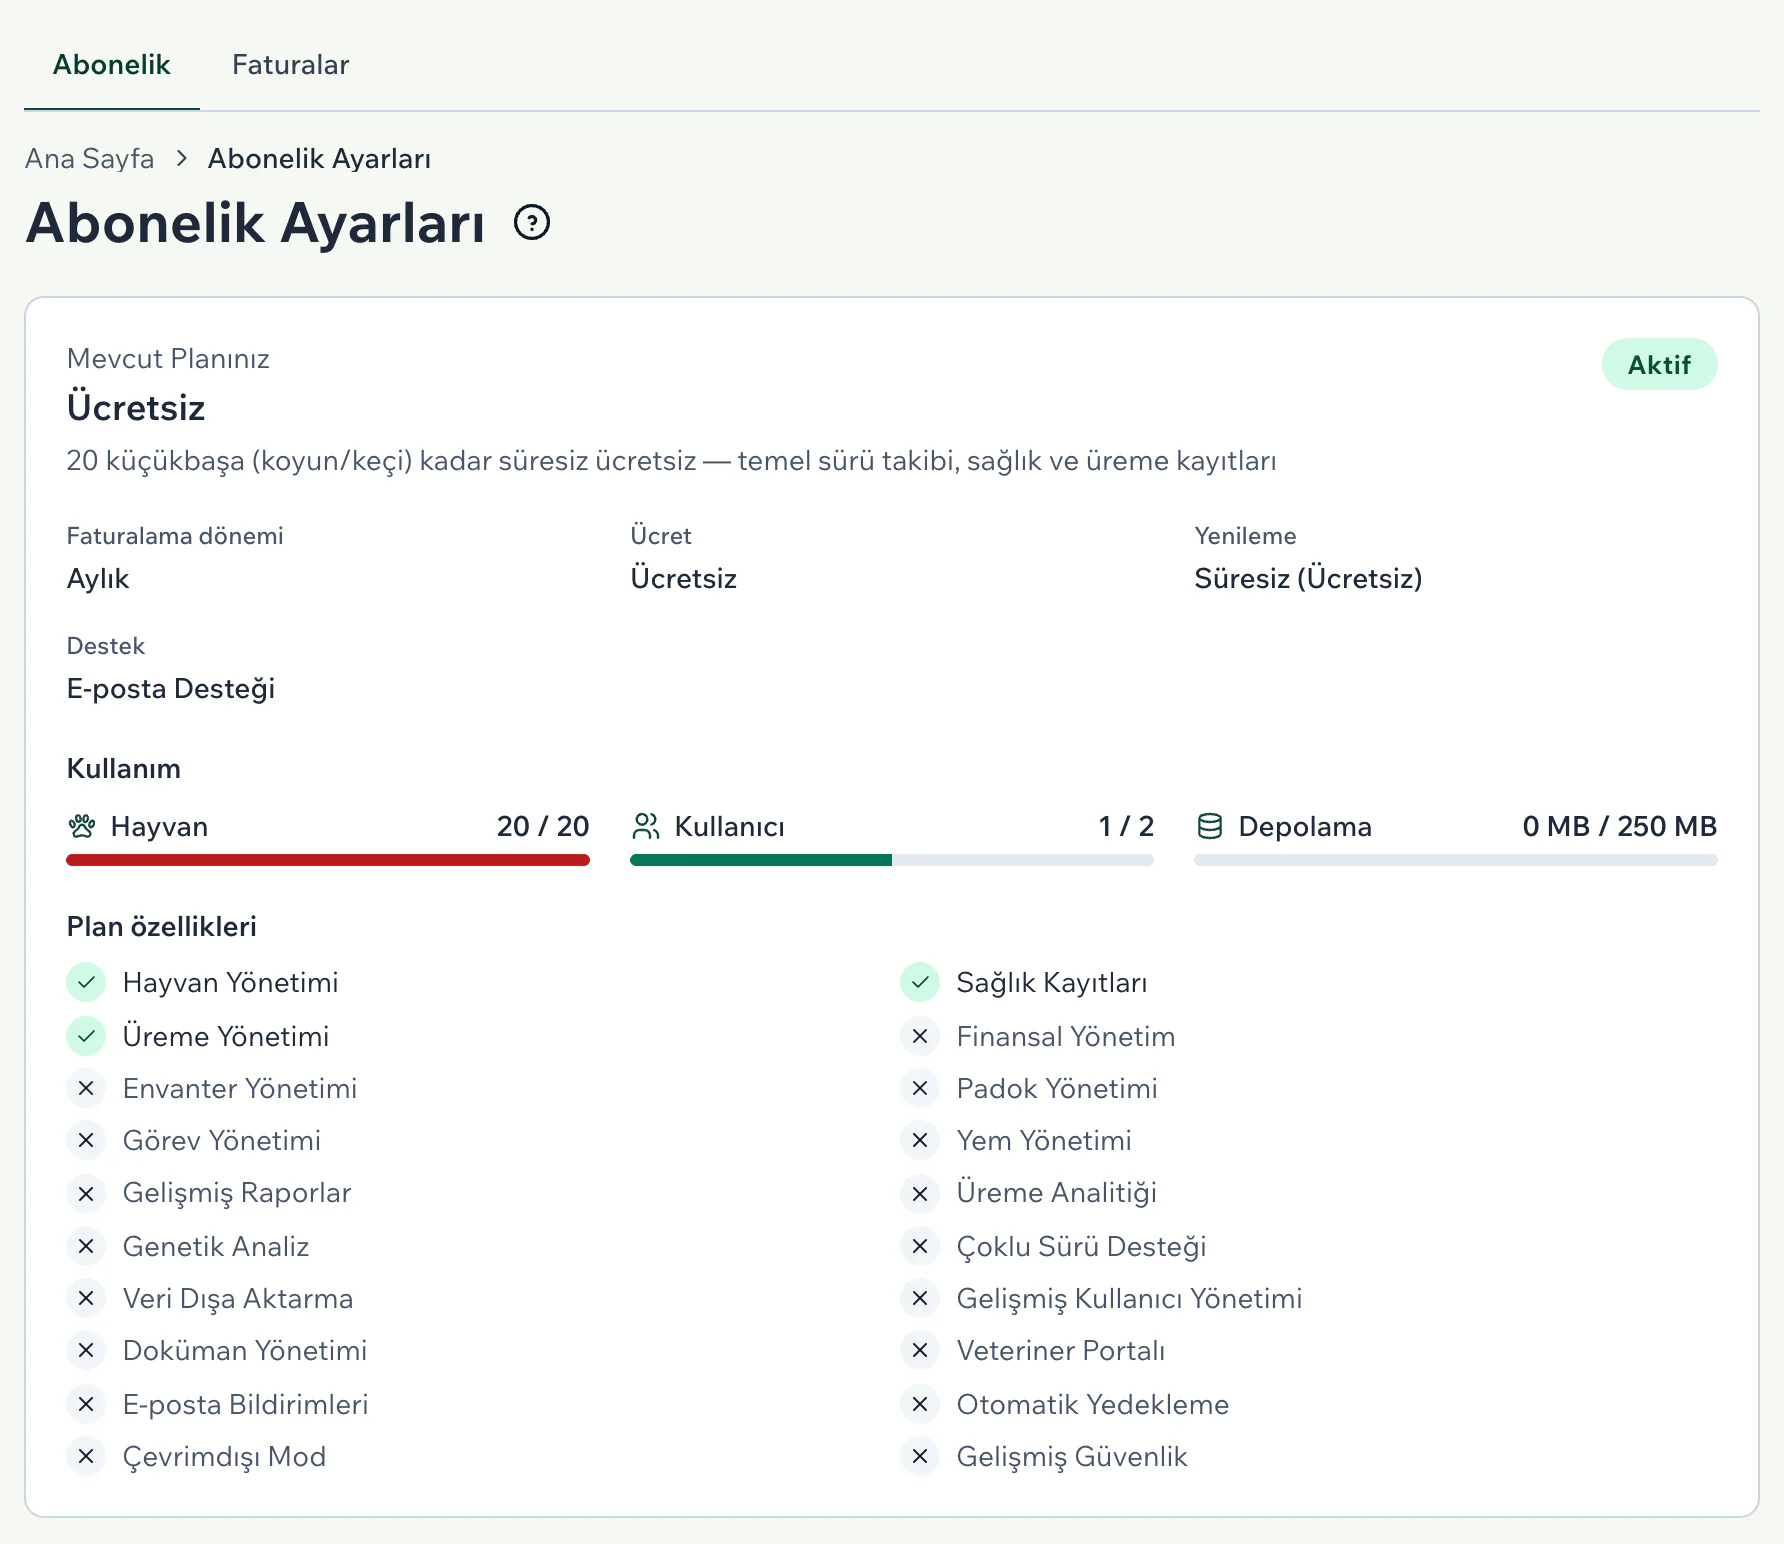The image size is (1784, 1544).
Task: Click the X icon for Padok Yönetimi
Action: 920,1088
